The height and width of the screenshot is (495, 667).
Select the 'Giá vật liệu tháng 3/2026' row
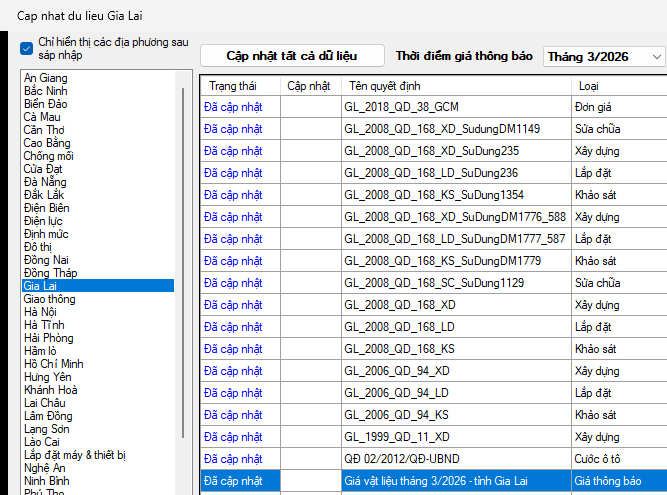coord(455,481)
